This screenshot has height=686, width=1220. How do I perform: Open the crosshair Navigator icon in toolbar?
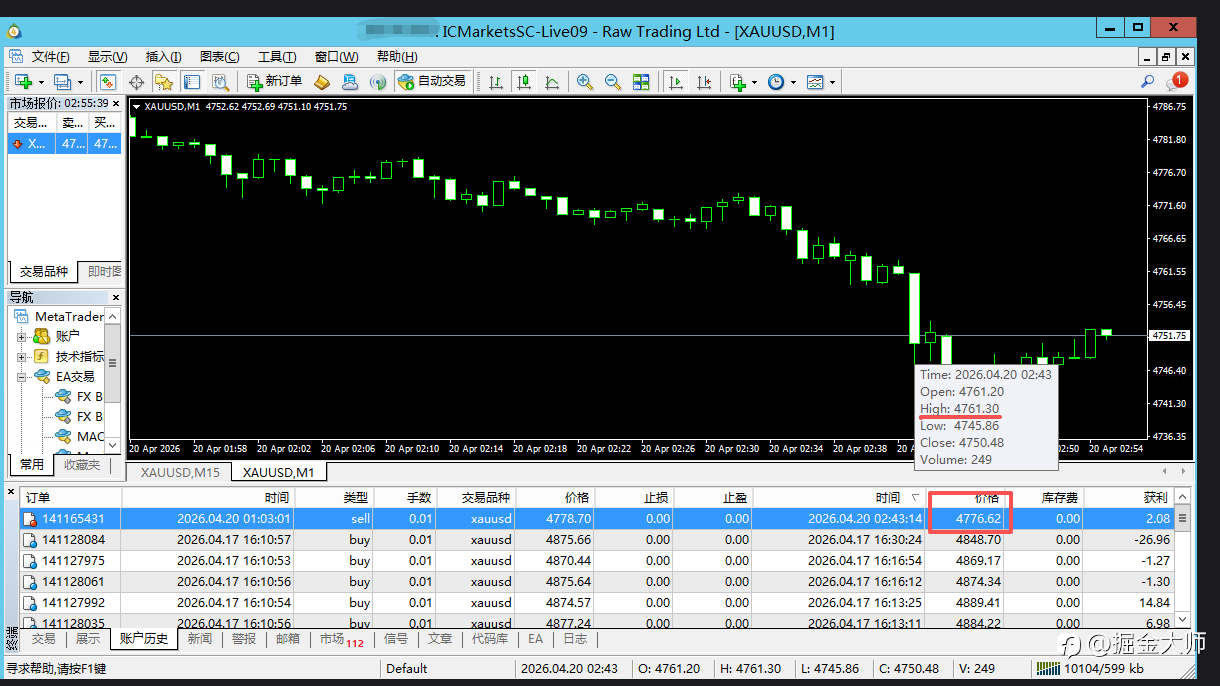click(136, 82)
